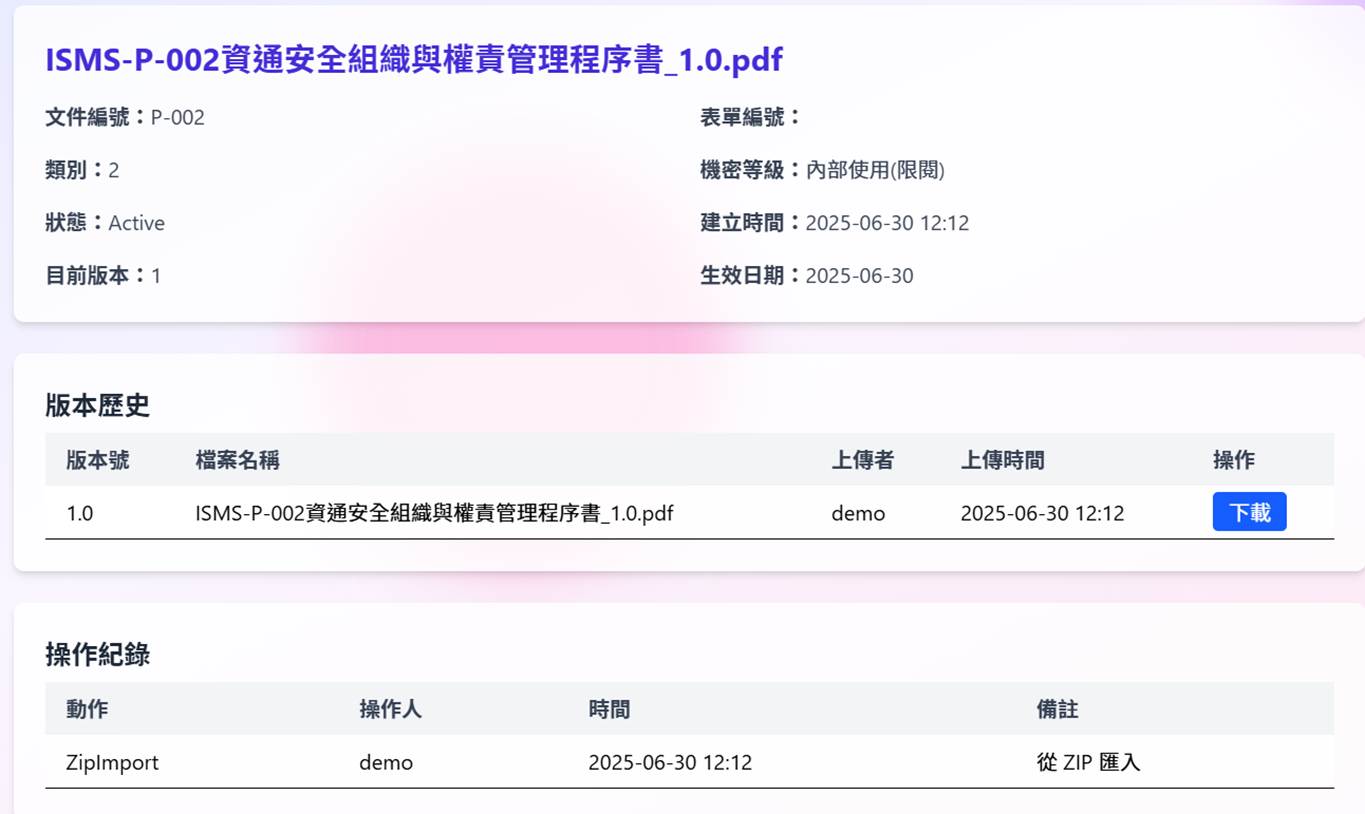Click the 版本歷史 section heading
The width and height of the screenshot is (1365, 814).
pyautogui.click(x=97, y=405)
